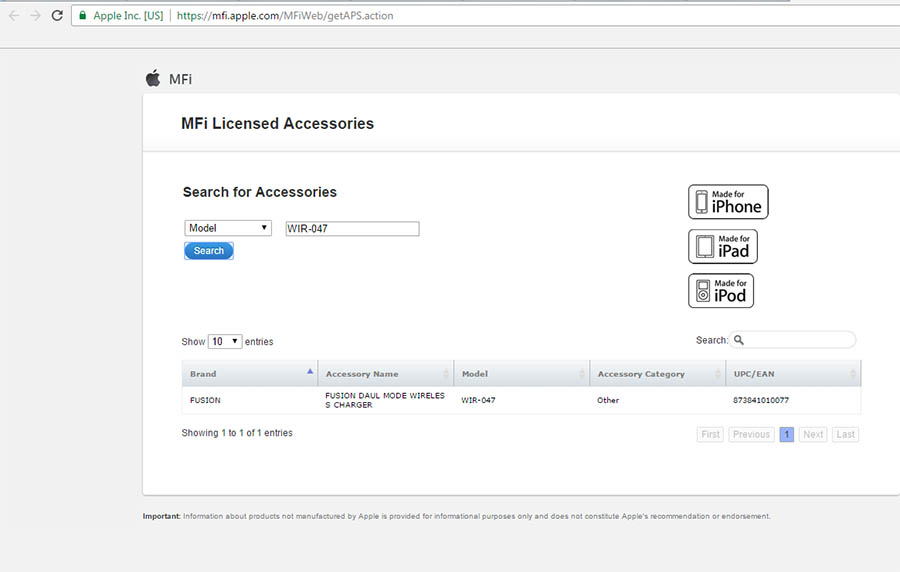The image size is (900, 572).
Task: Click the browser back arrow
Action: pos(14,15)
